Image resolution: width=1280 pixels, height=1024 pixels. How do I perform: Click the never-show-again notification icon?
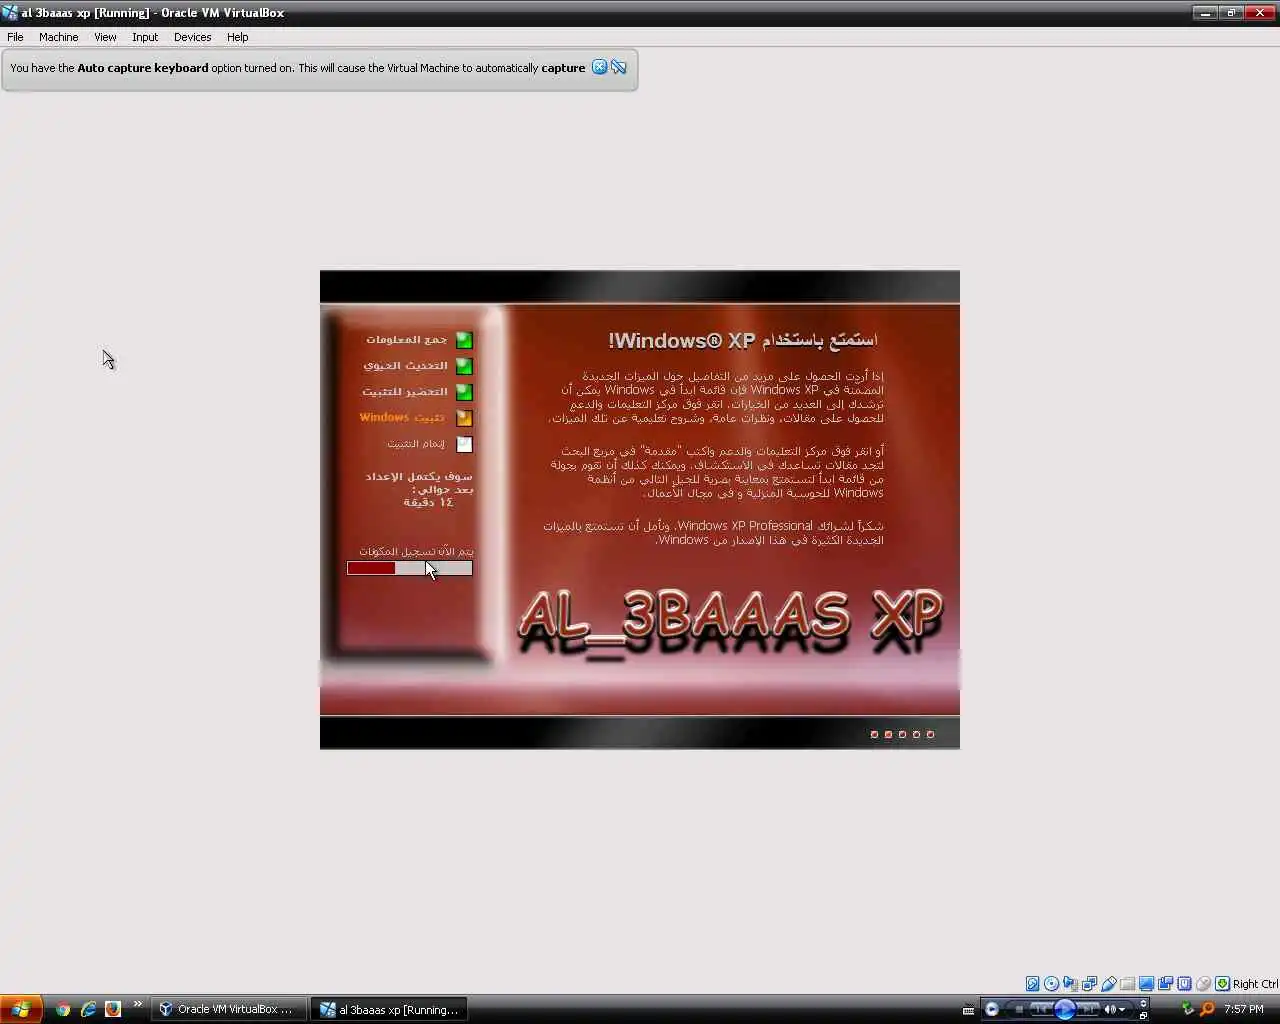coord(619,67)
